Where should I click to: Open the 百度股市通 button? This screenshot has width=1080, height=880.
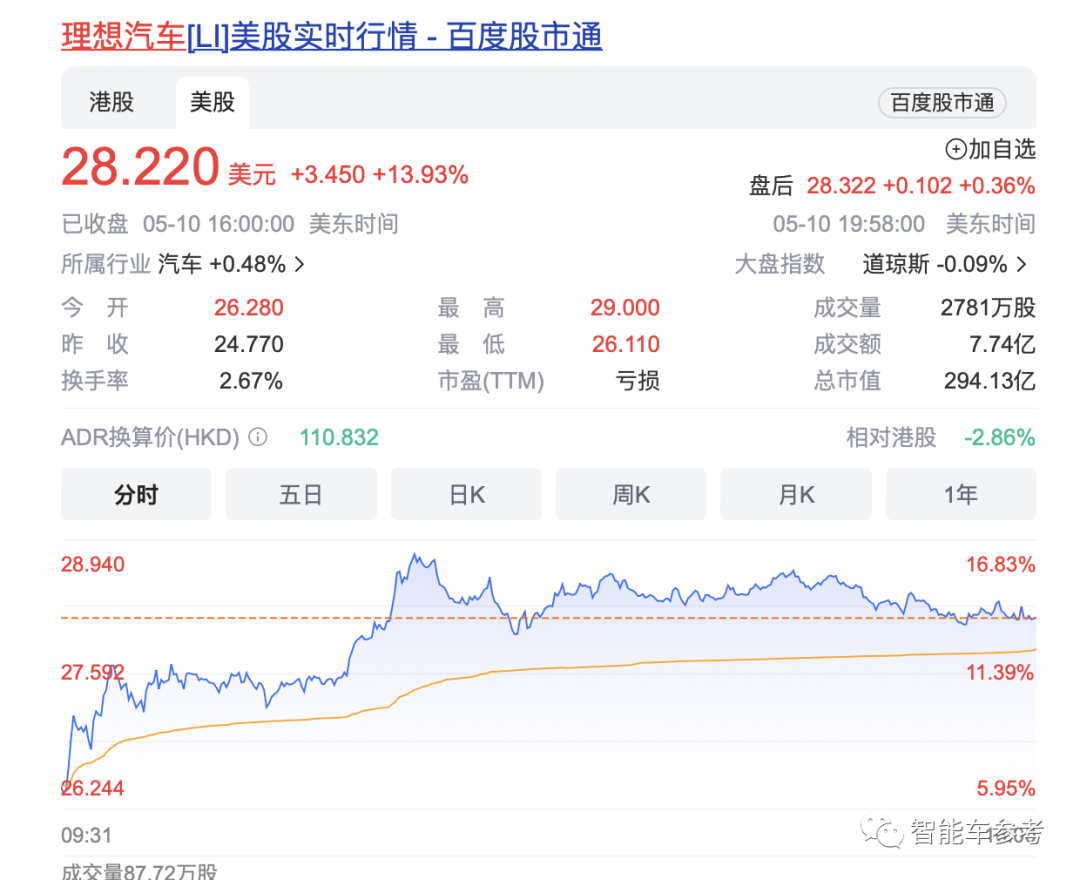point(942,103)
